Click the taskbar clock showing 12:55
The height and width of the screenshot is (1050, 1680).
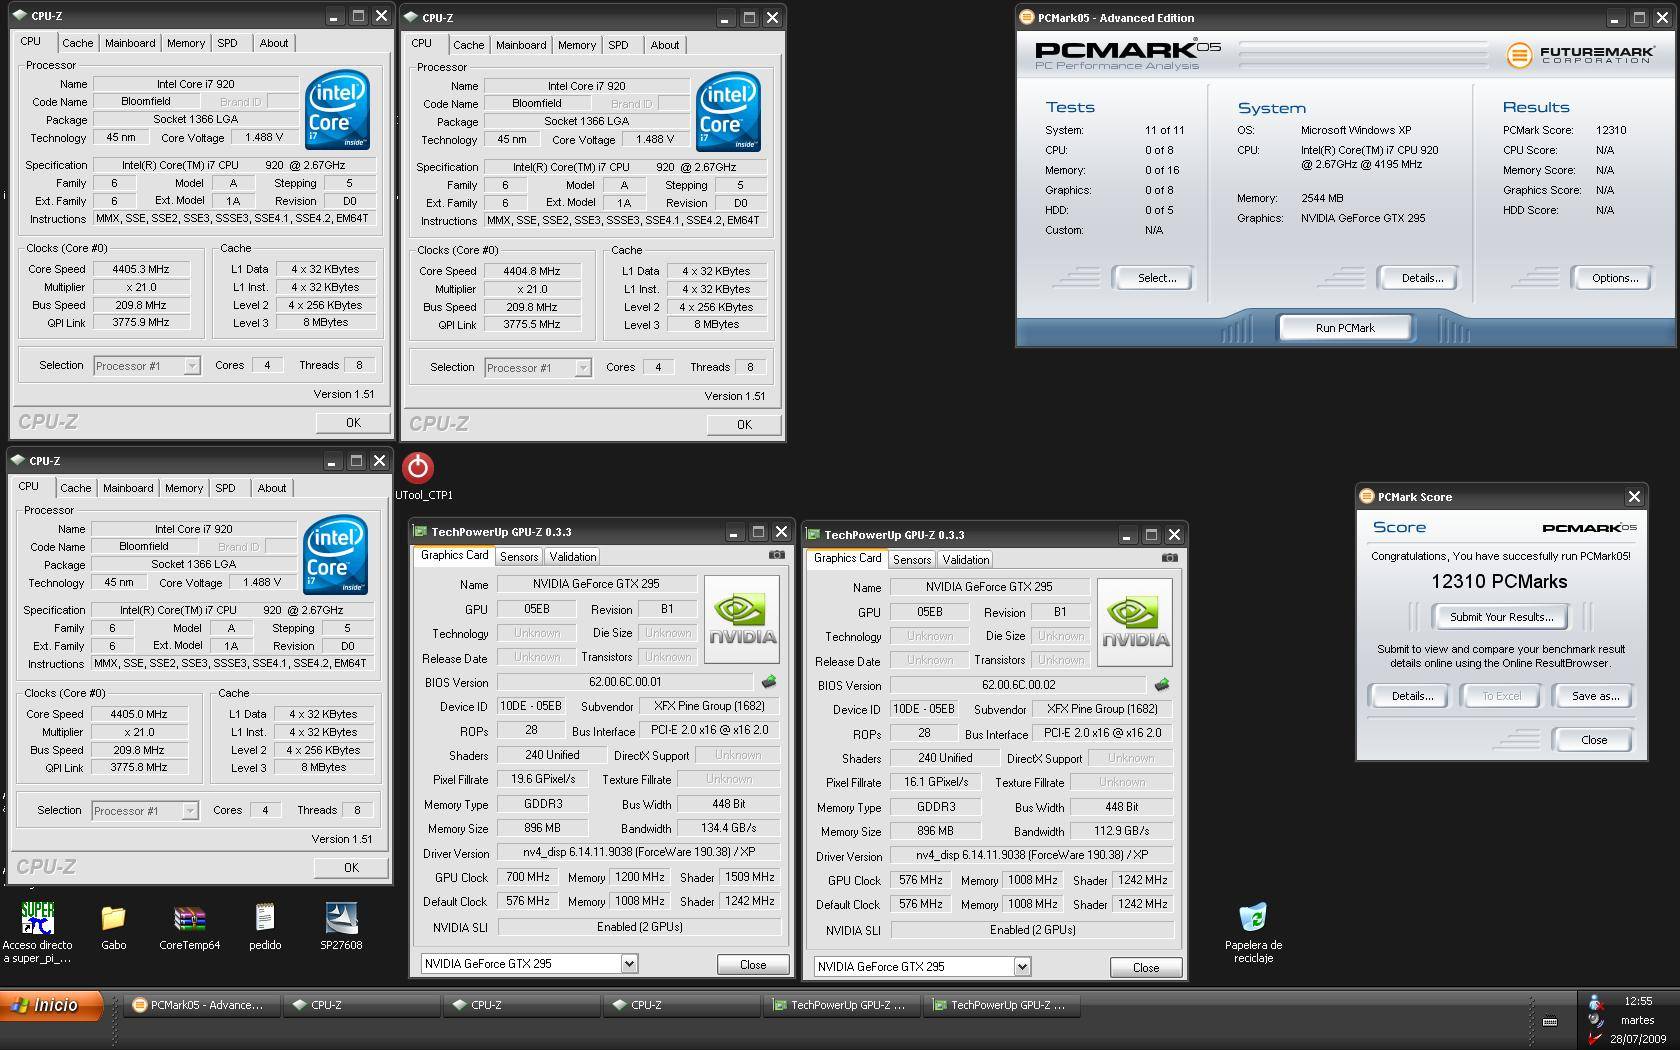click(x=1638, y=1001)
